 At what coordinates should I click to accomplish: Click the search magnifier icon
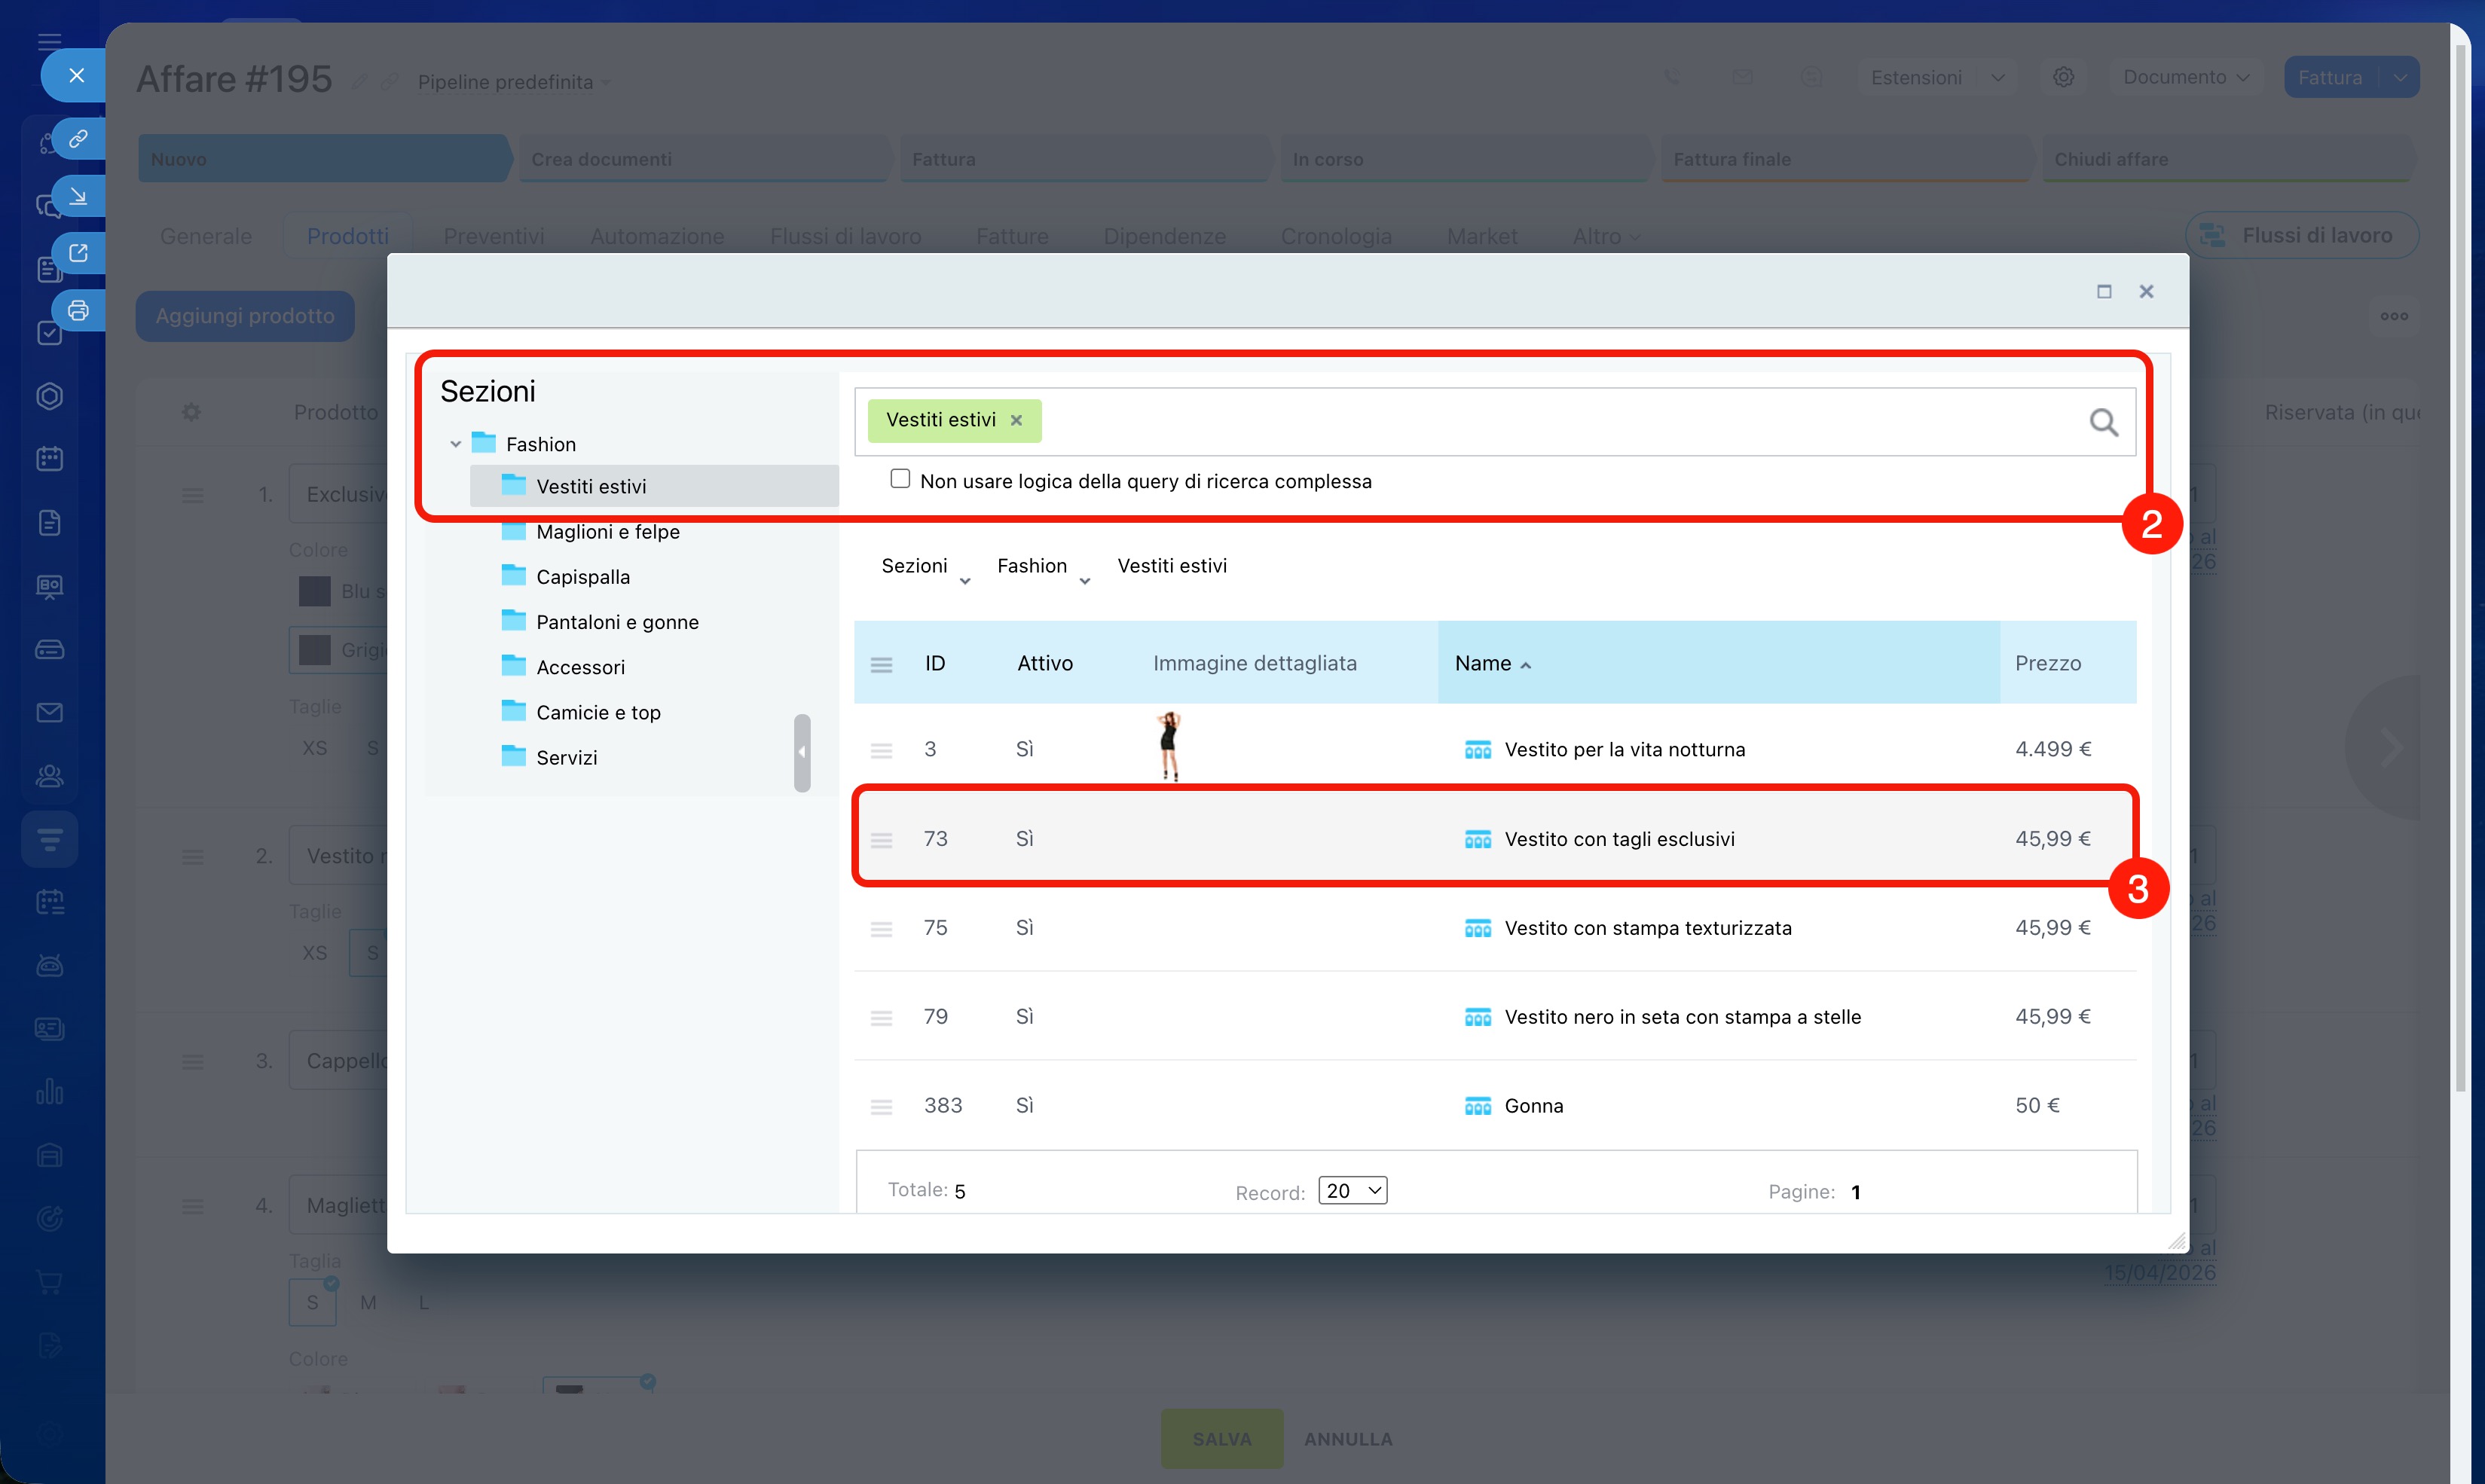pos(2103,422)
